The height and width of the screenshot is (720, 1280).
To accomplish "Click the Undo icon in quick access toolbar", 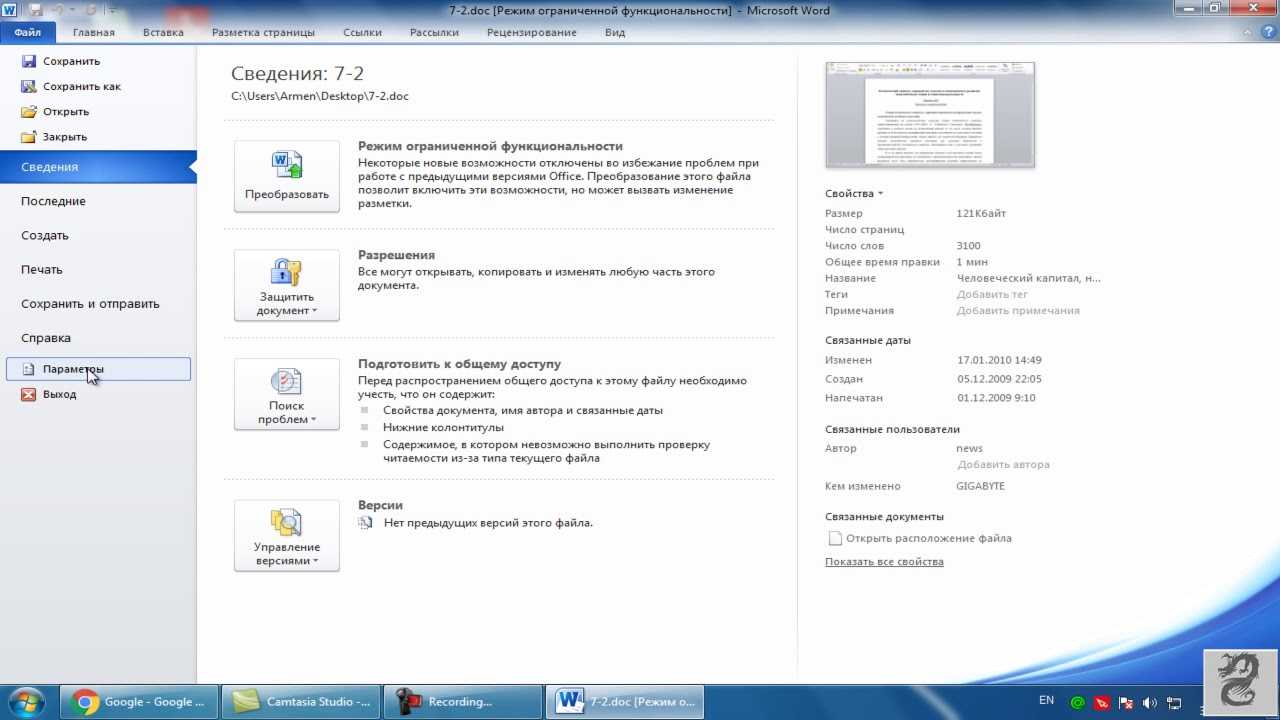I will point(60,10).
